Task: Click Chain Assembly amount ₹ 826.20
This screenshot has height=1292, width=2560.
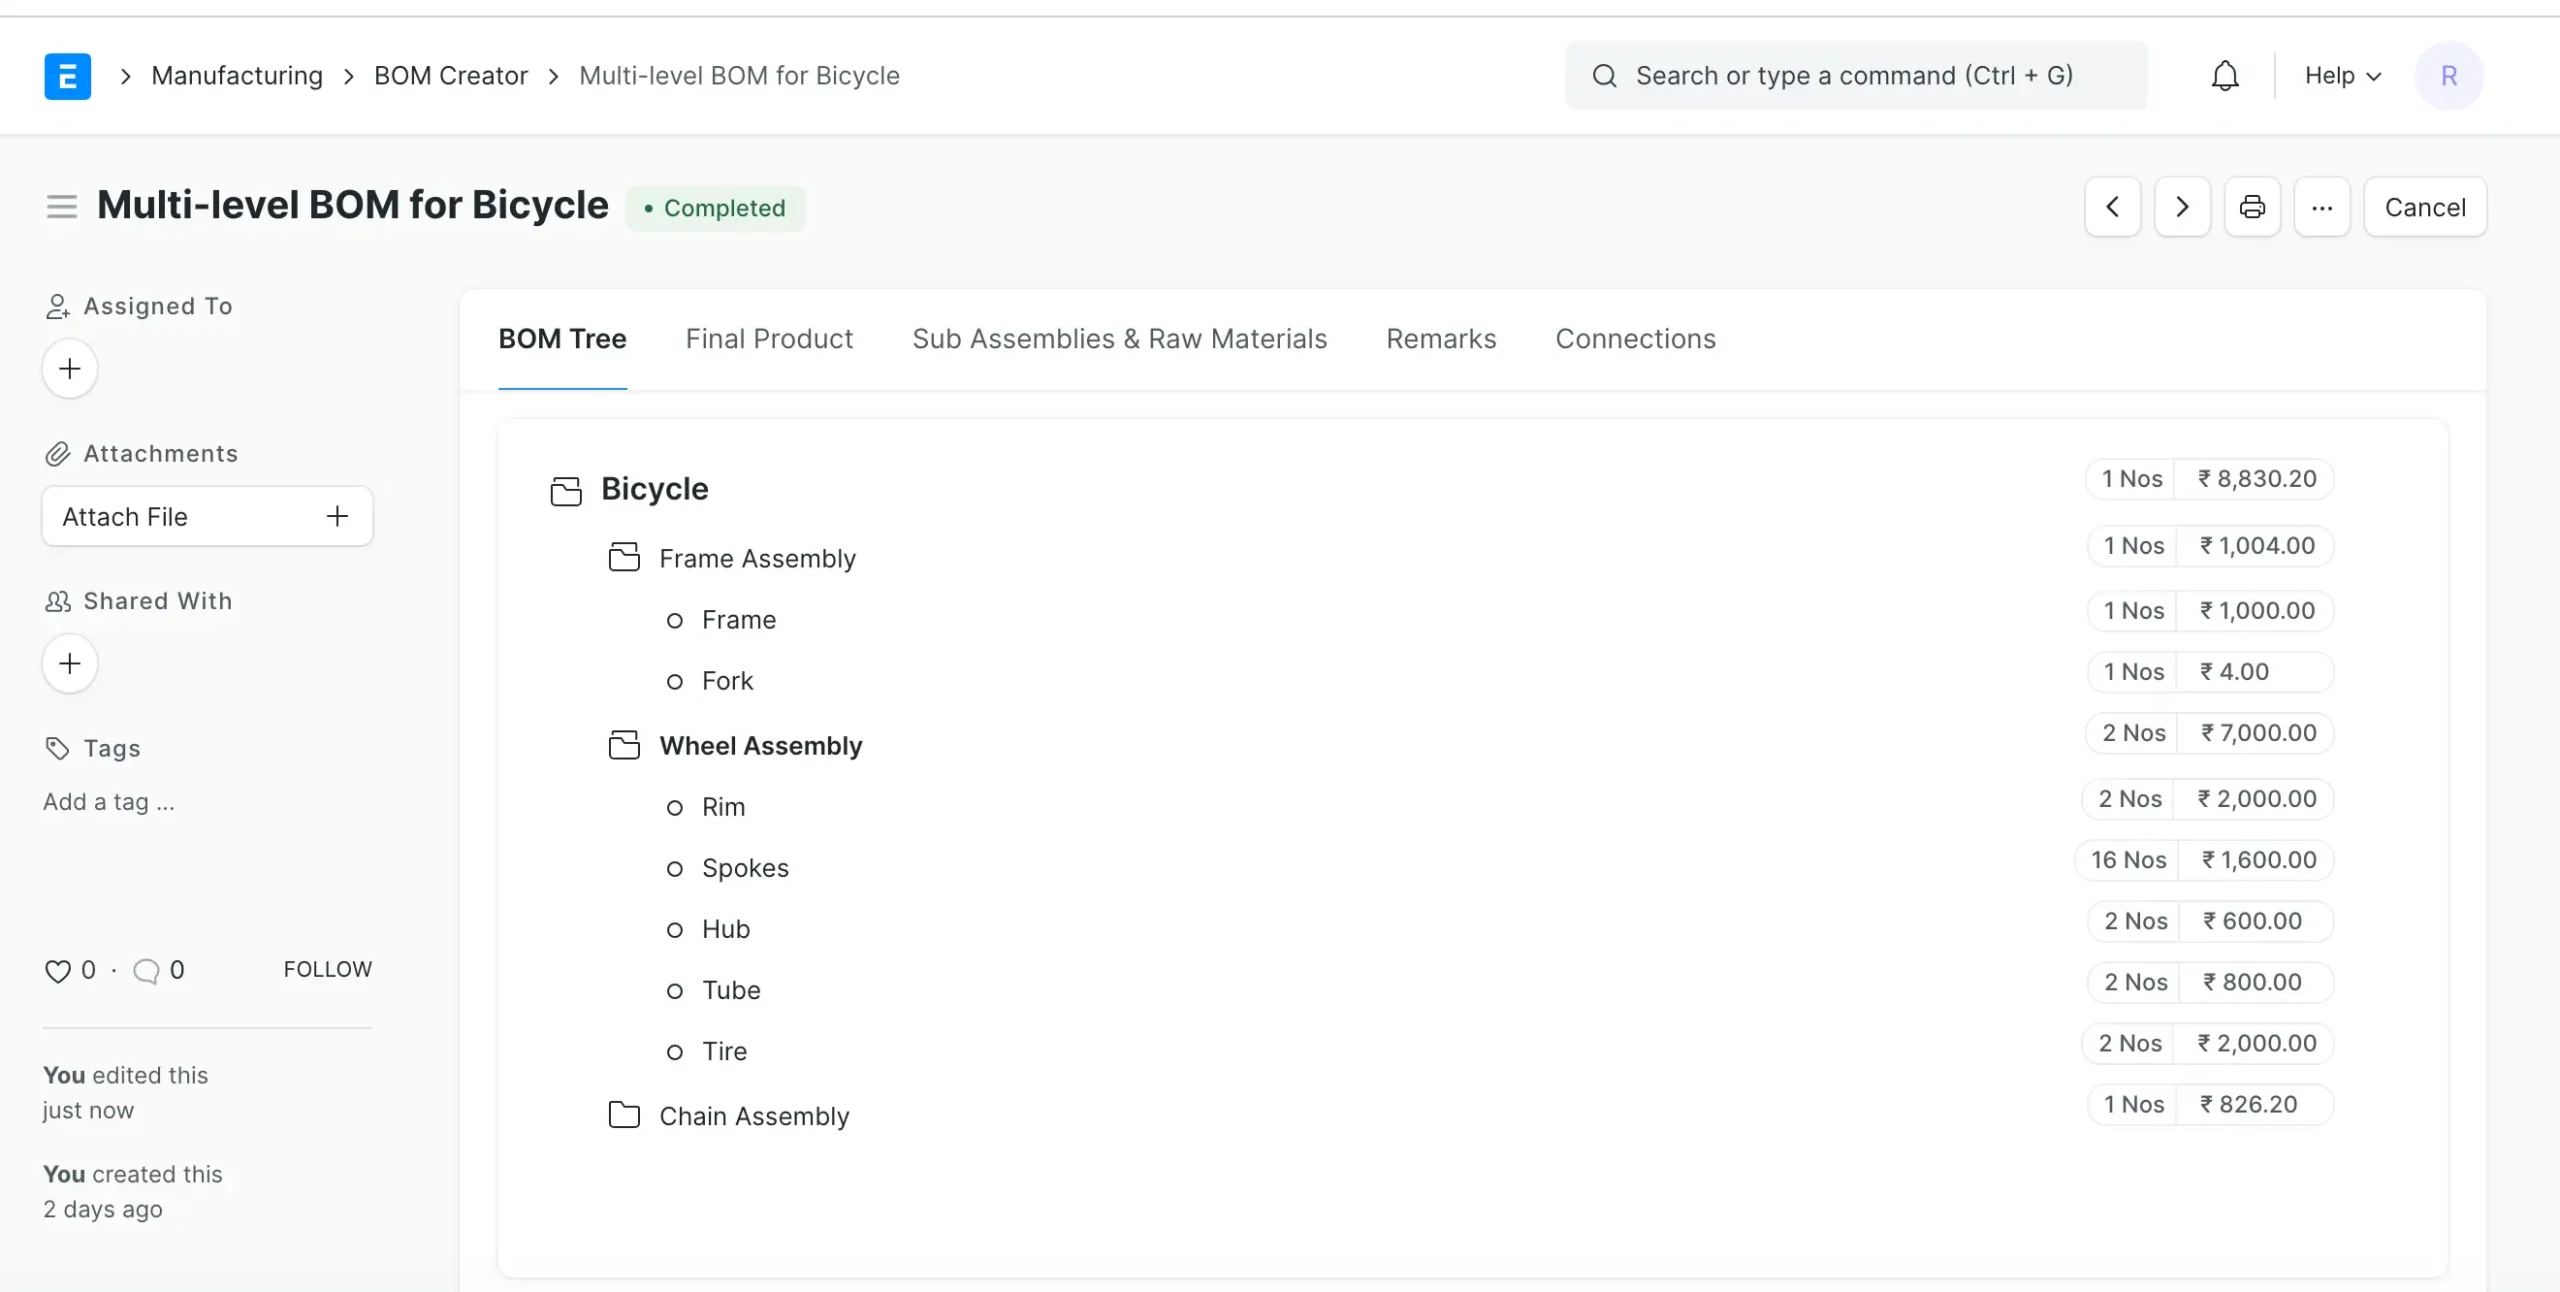Action: click(x=2248, y=1105)
